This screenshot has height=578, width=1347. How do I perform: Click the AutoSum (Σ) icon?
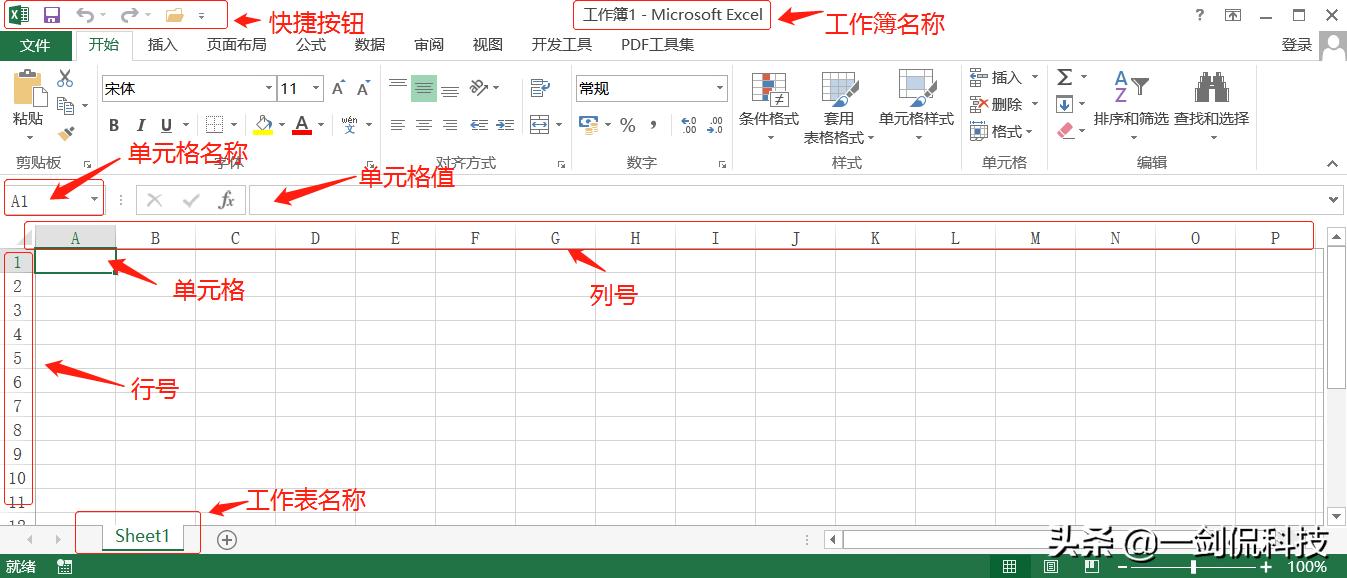(1065, 76)
